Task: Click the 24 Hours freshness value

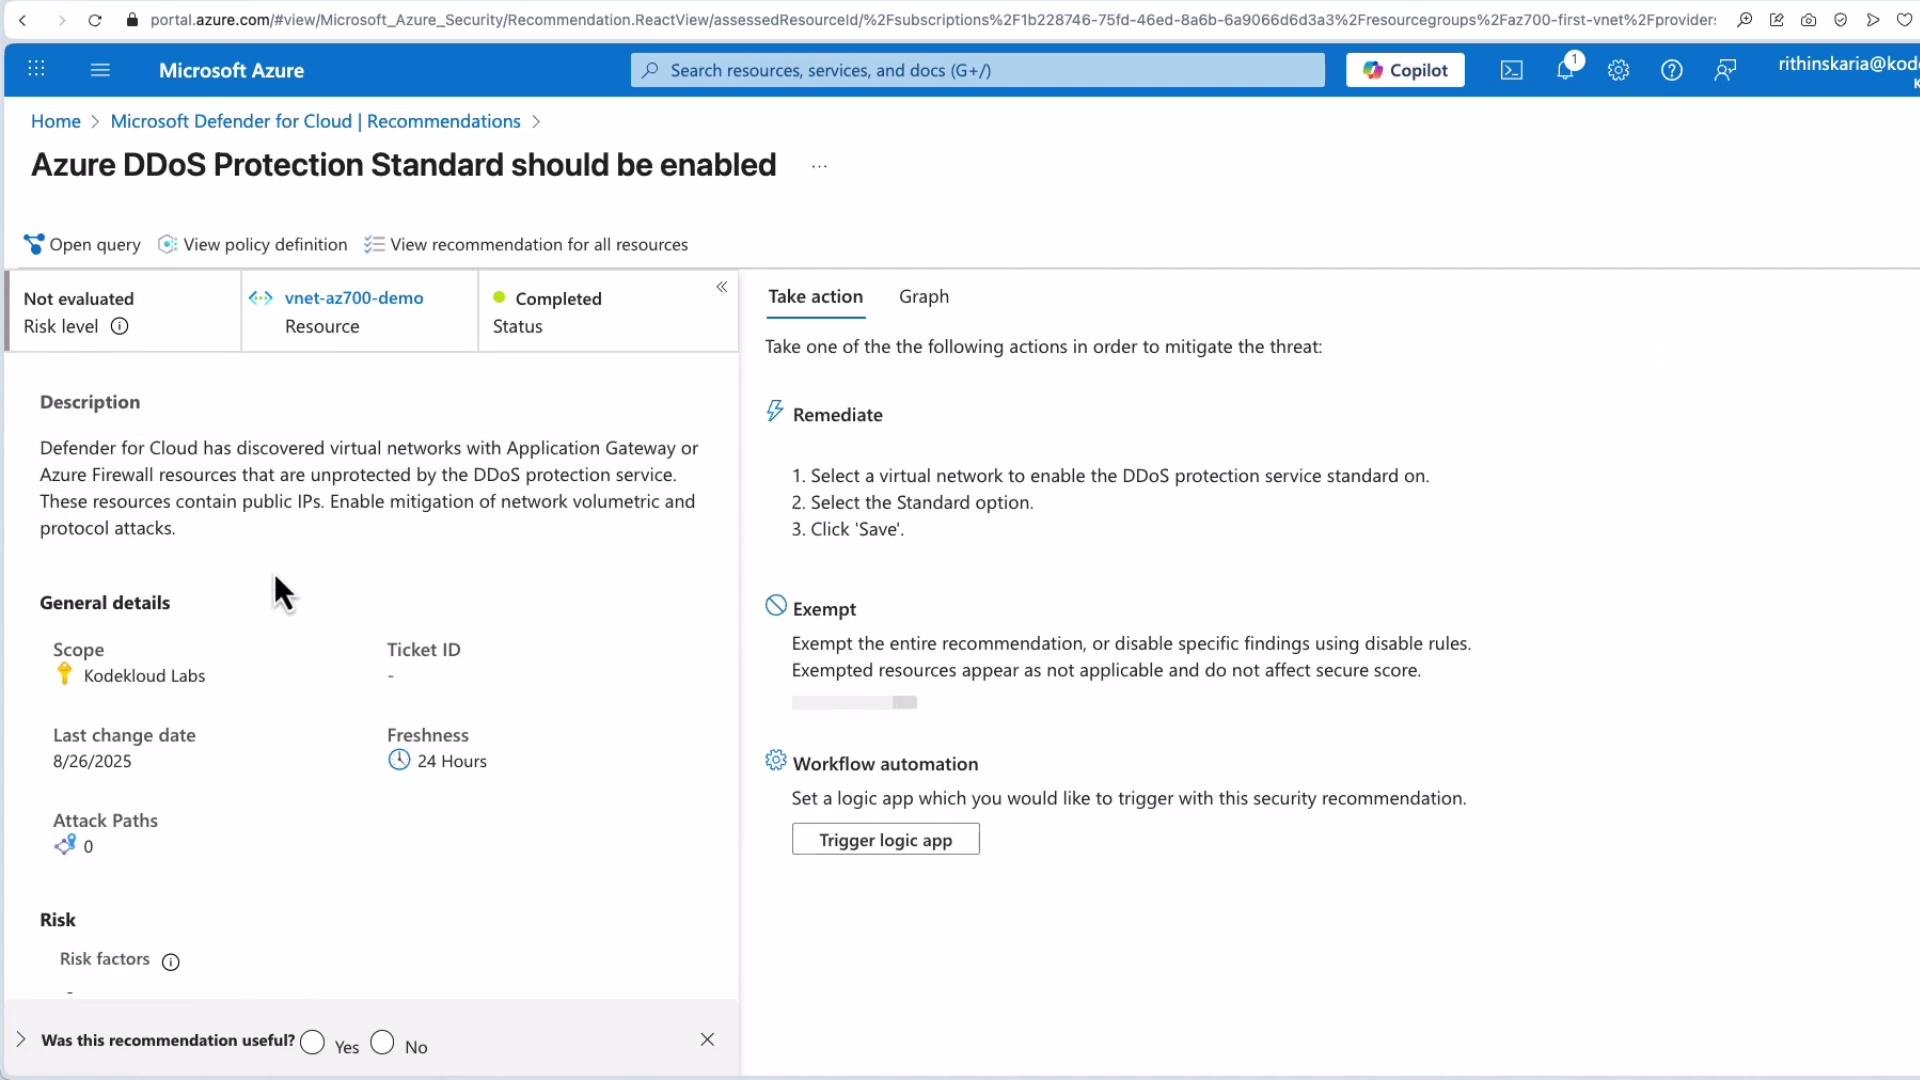Action: pyautogui.click(x=452, y=762)
